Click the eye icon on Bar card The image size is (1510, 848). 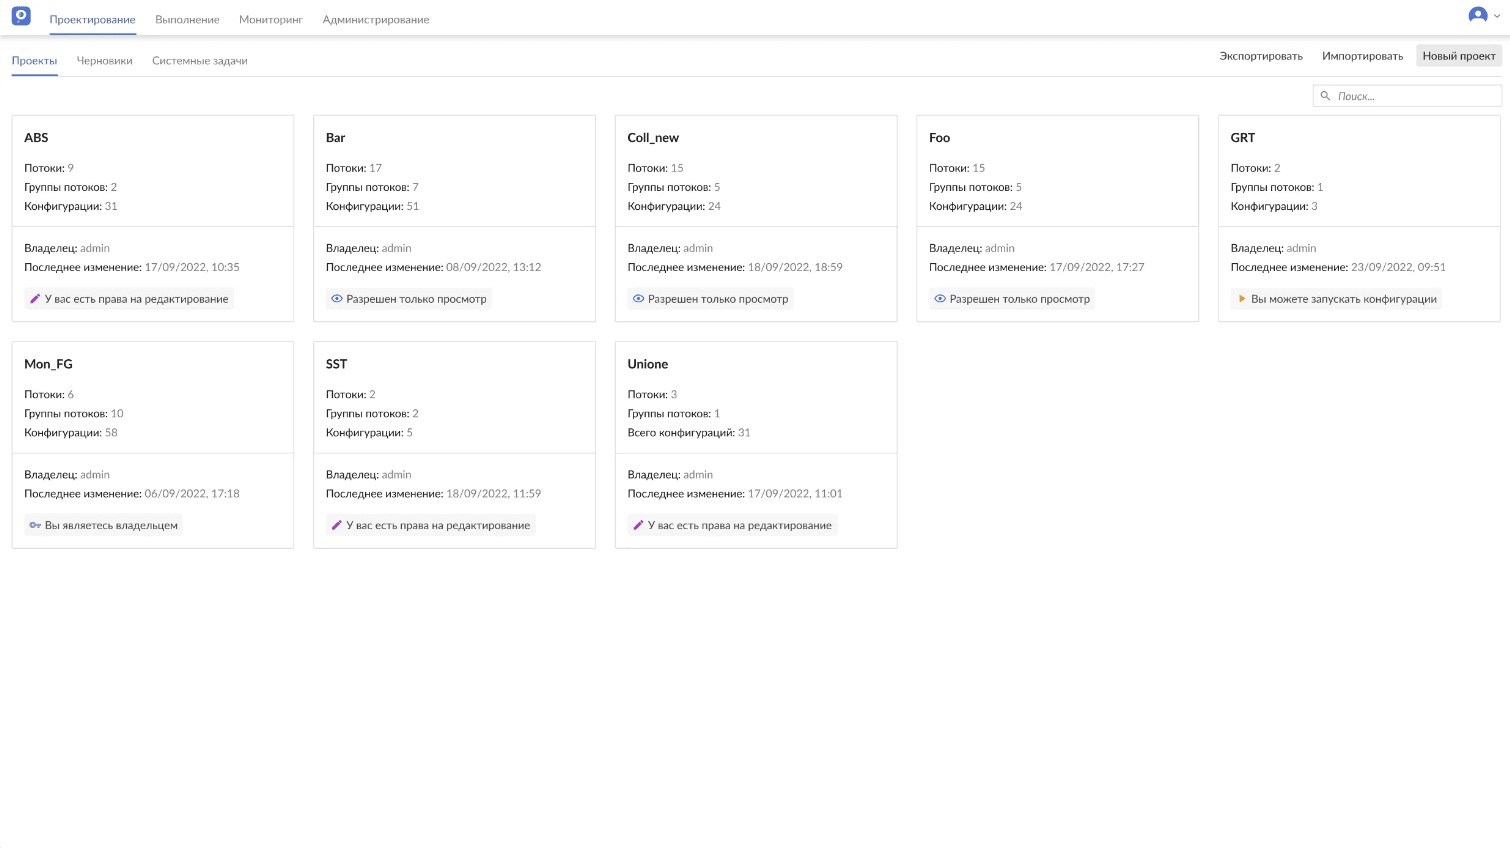(x=337, y=299)
